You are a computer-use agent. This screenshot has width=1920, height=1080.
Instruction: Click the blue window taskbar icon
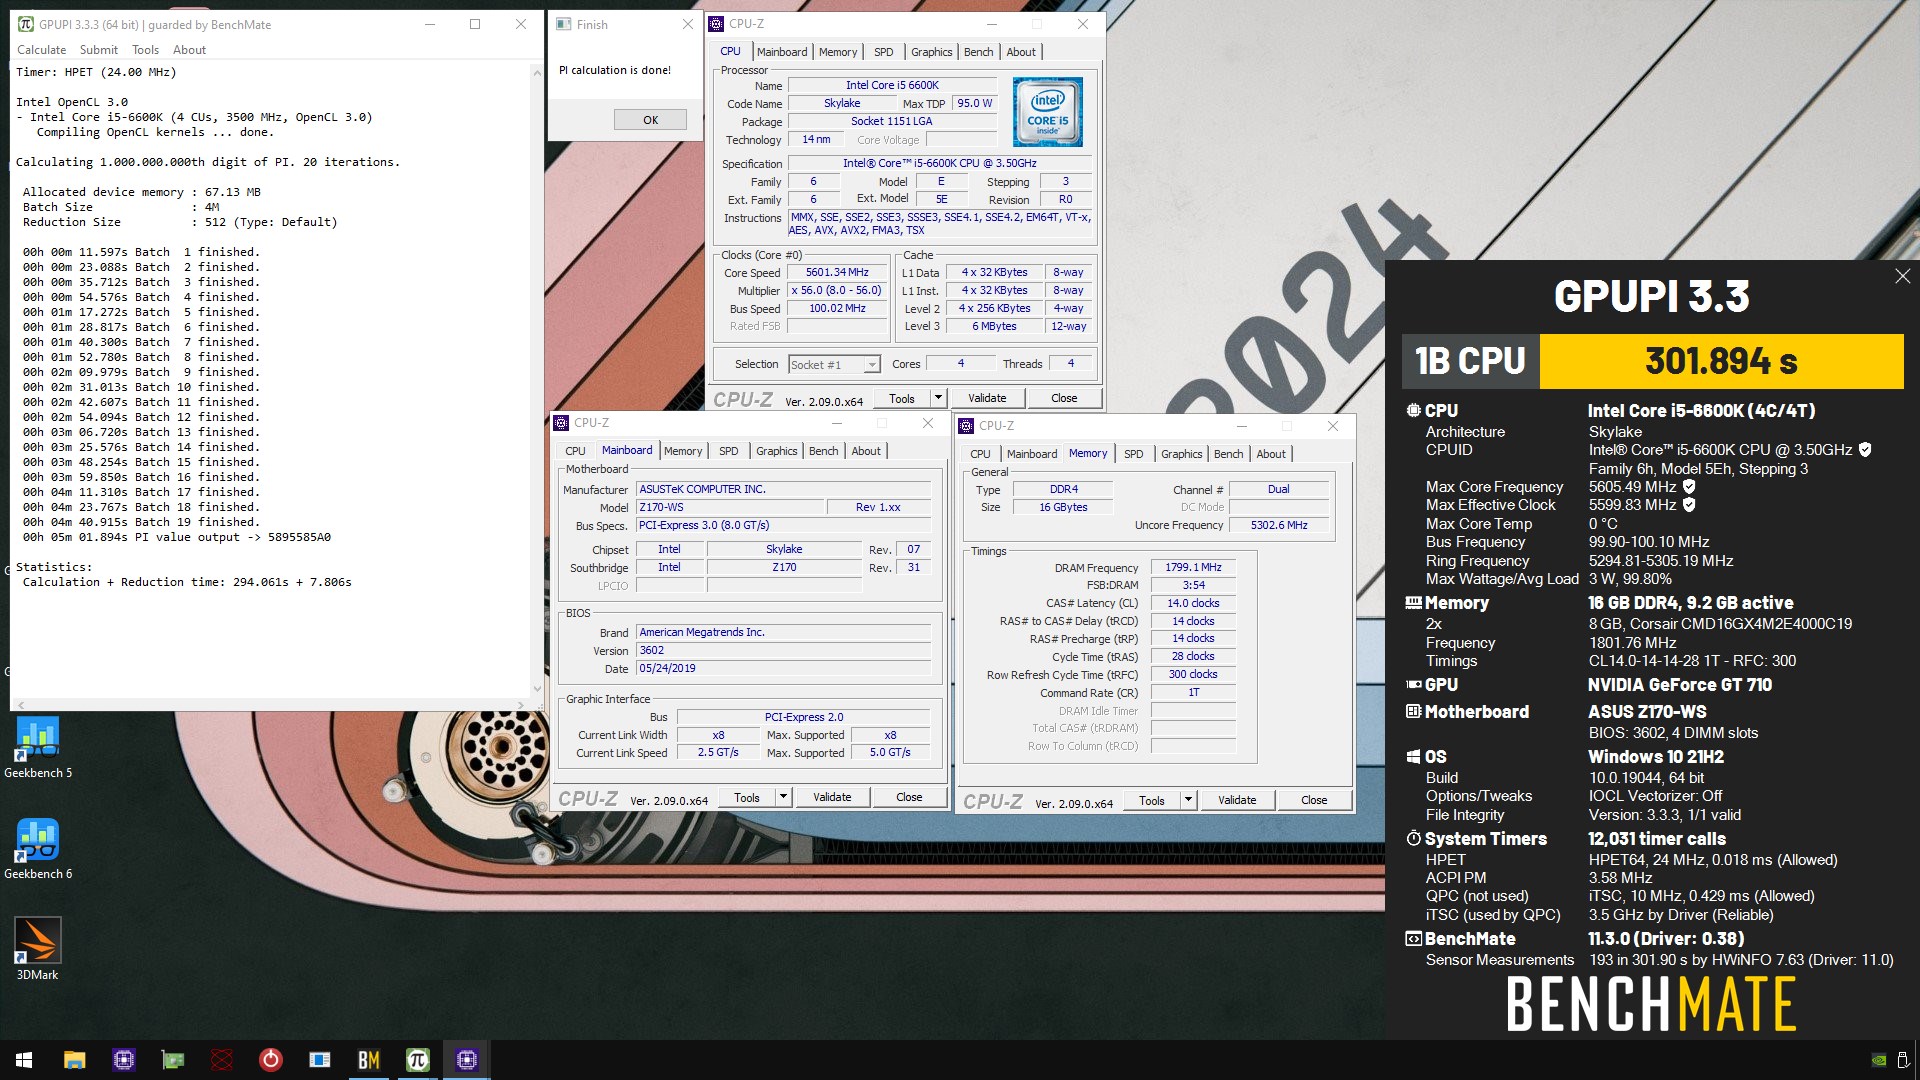coord(320,1060)
